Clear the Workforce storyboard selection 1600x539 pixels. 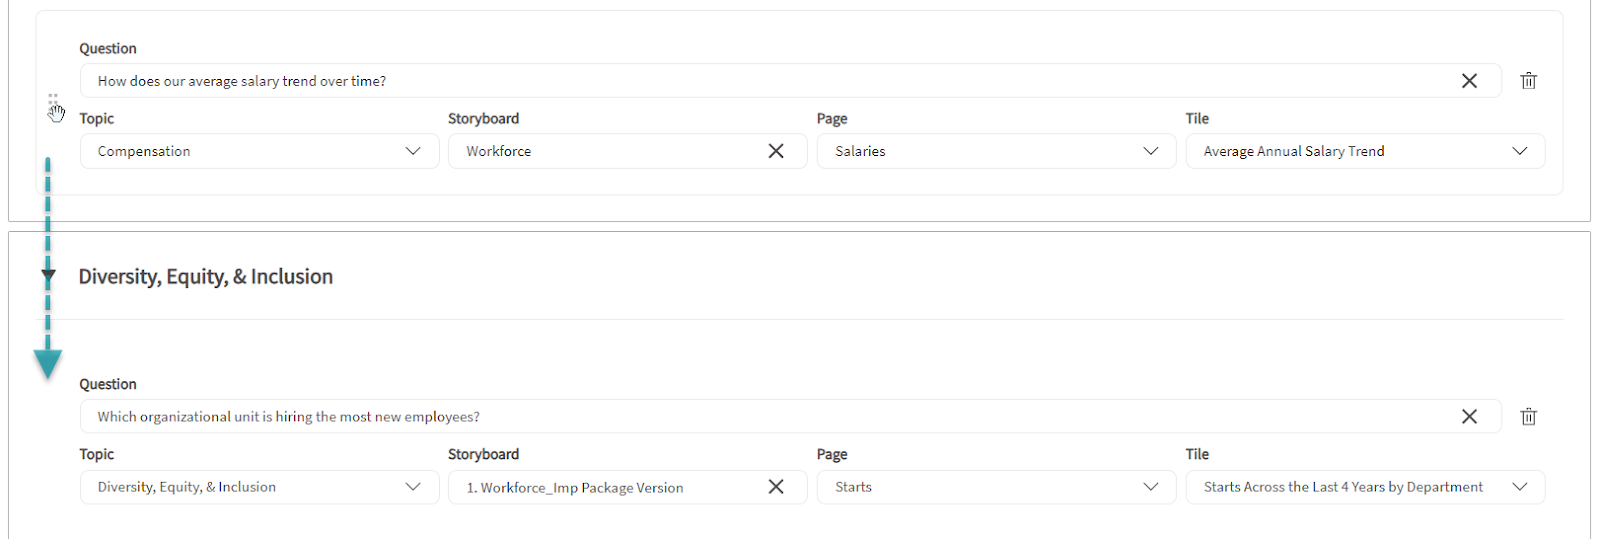[776, 151]
